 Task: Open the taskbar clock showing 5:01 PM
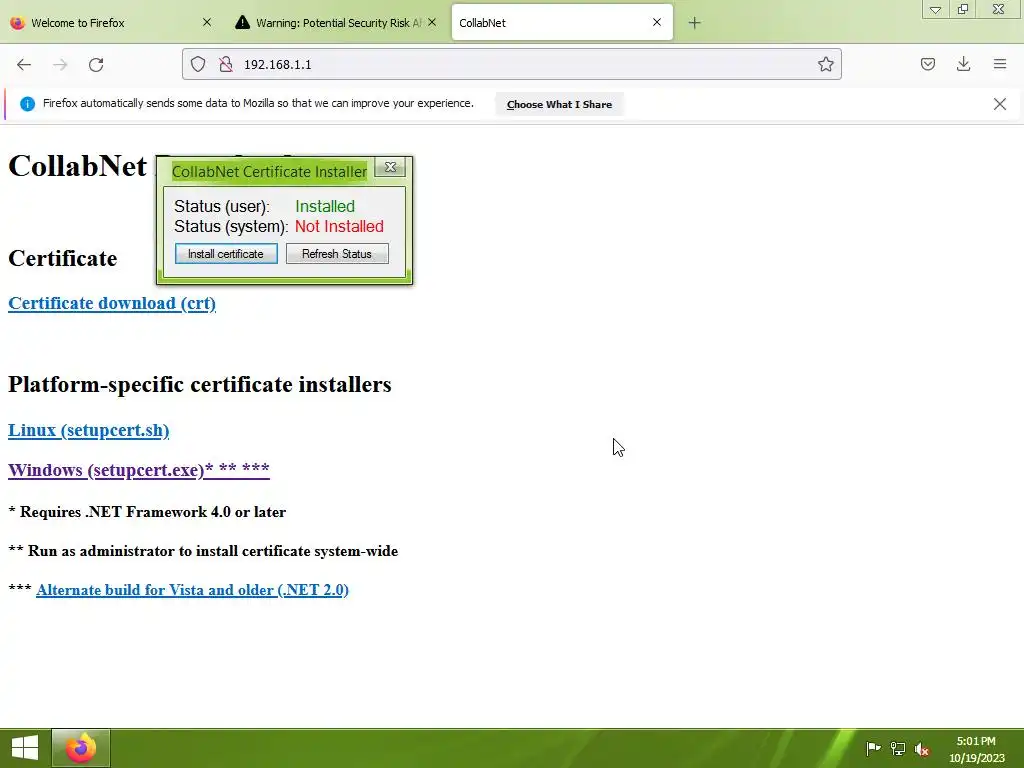click(x=976, y=749)
